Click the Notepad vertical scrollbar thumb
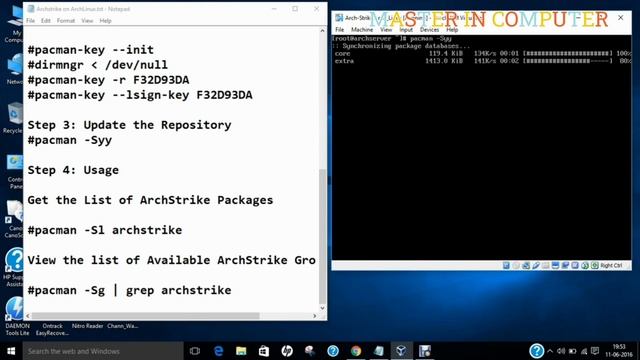The height and width of the screenshot is (360, 640). coord(322,237)
